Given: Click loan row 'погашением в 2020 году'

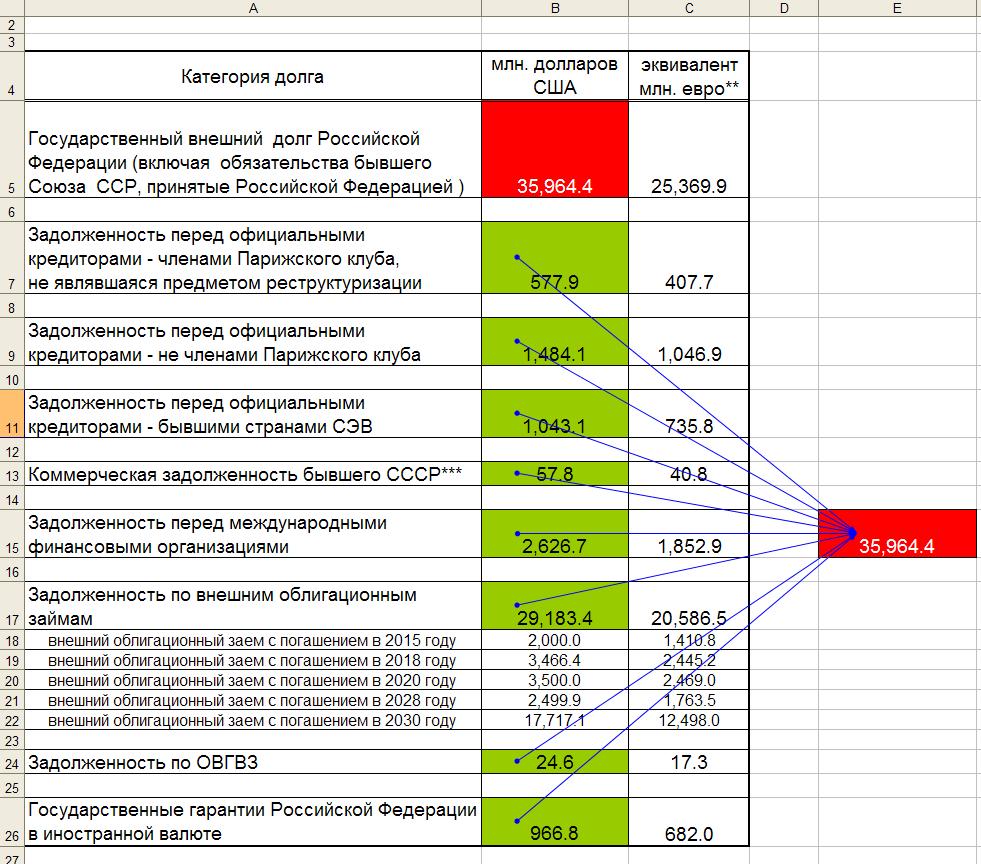Looking at the screenshot, I should (x=253, y=680).
